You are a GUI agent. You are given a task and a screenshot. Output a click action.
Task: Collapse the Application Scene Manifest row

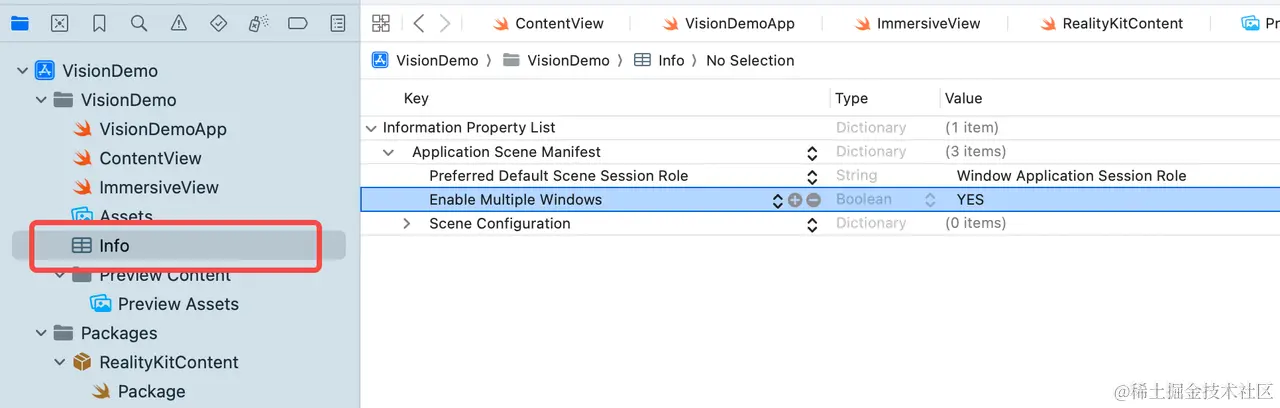click(x=389, y=152)
